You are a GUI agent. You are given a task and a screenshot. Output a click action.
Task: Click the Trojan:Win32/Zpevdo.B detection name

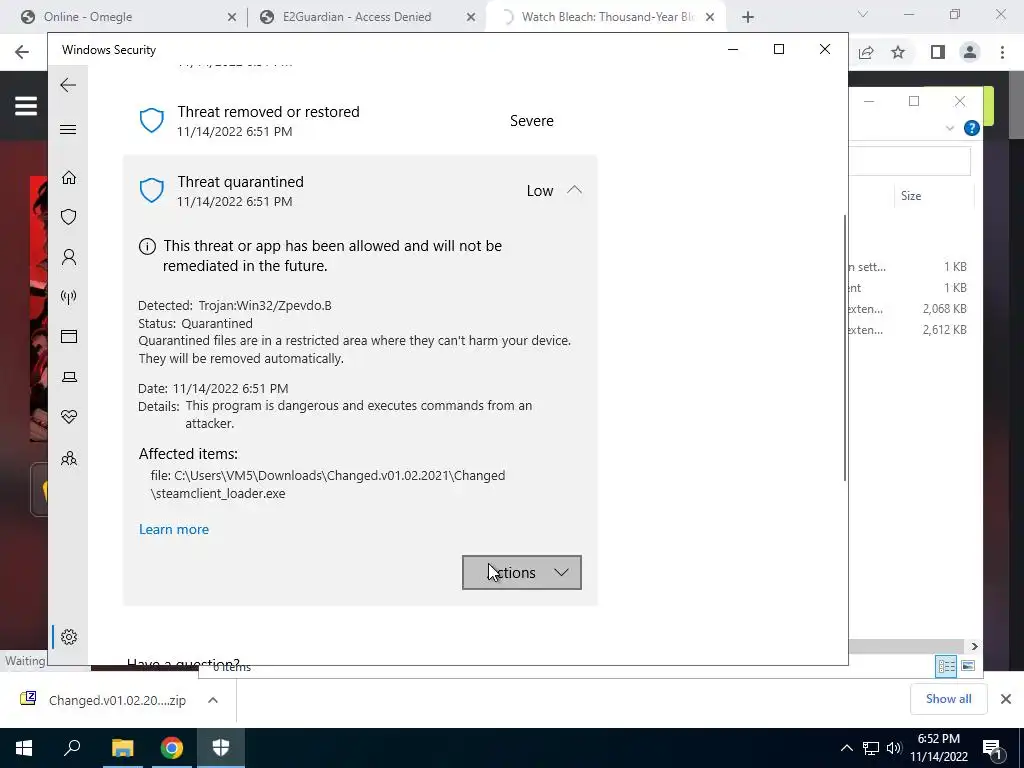tap(265, 305)
